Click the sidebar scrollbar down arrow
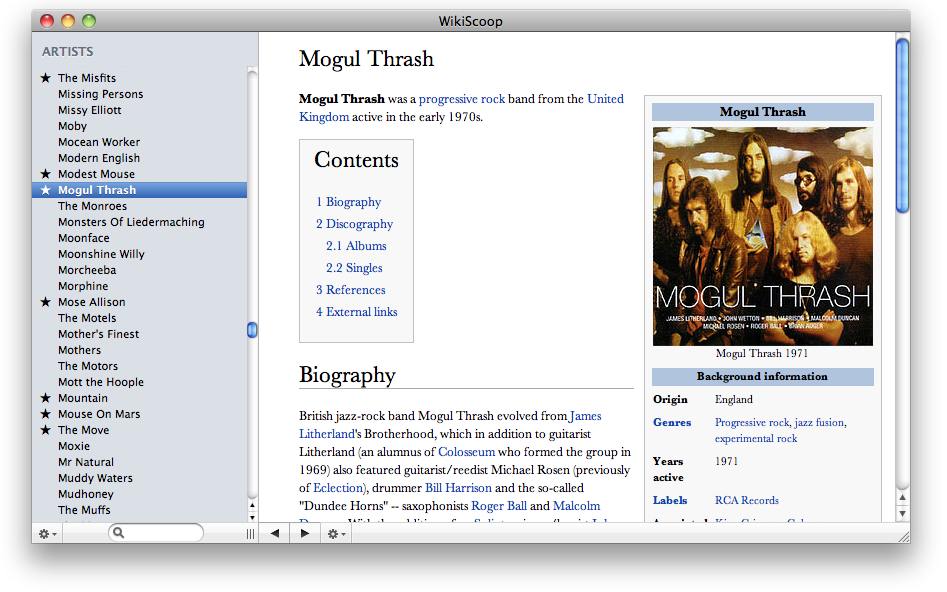Viewport: 947px width, 592px height. click(252, 518)
